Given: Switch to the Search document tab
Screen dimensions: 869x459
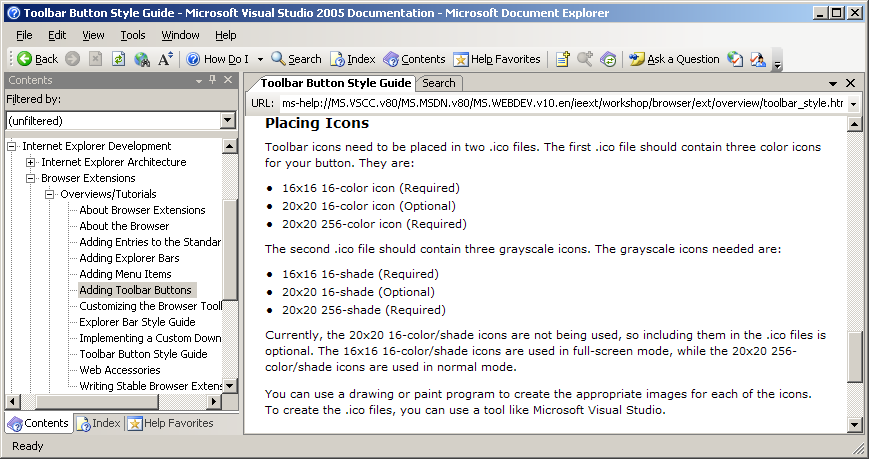Looking at the screenshot, I should [438, 84].
